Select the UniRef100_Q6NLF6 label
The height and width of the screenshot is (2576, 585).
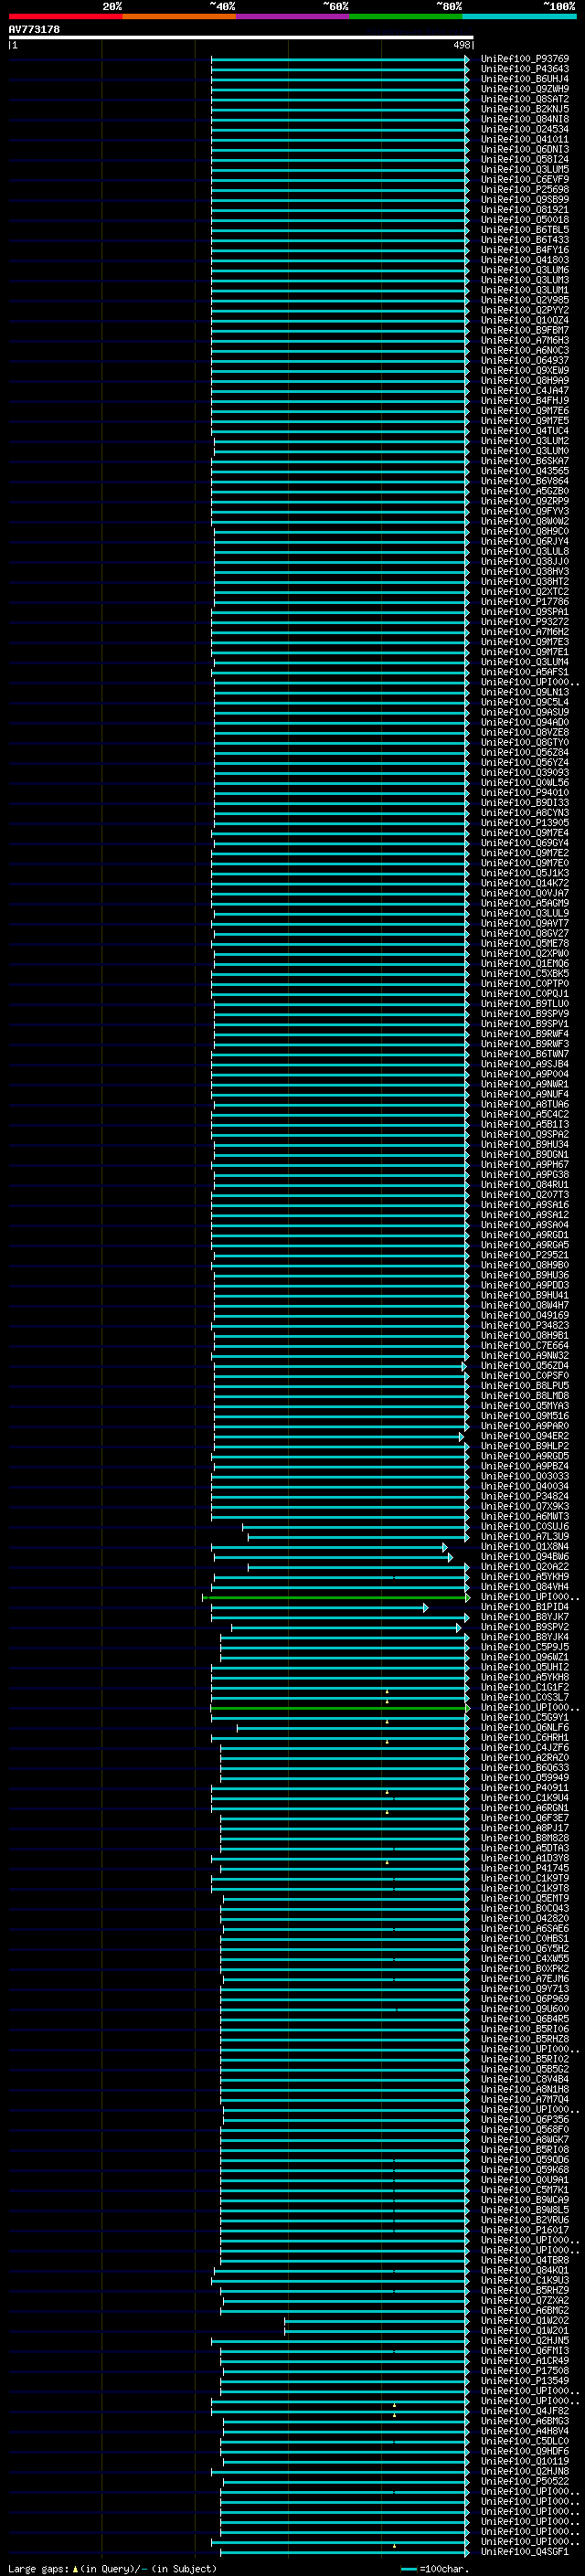(524, 1728)
